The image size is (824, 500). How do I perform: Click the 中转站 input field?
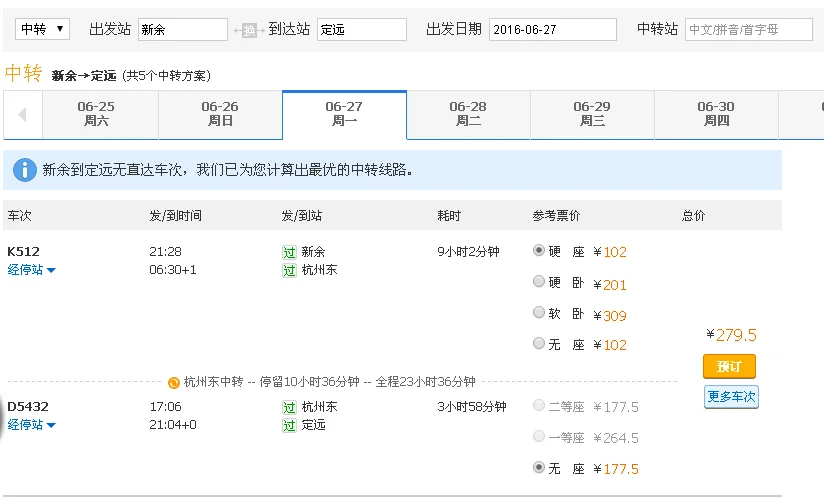click(x=749, y=29)
